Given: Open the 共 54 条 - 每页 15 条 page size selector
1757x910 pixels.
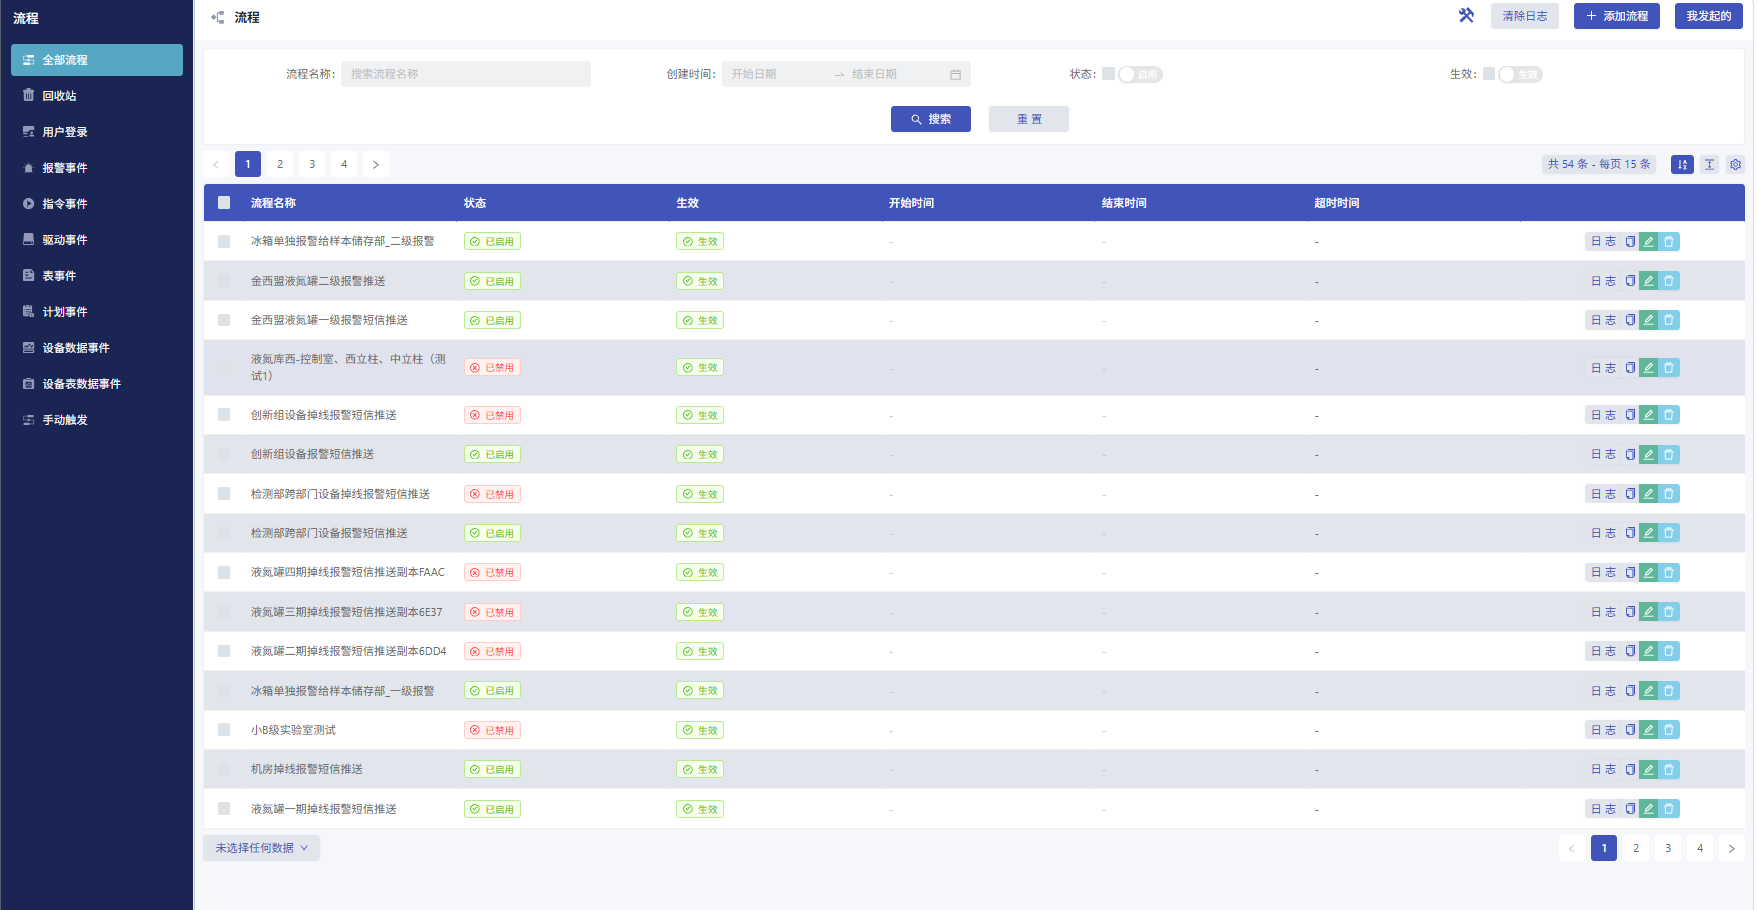Looking at the screenshot, I should tap(1599, 164).
